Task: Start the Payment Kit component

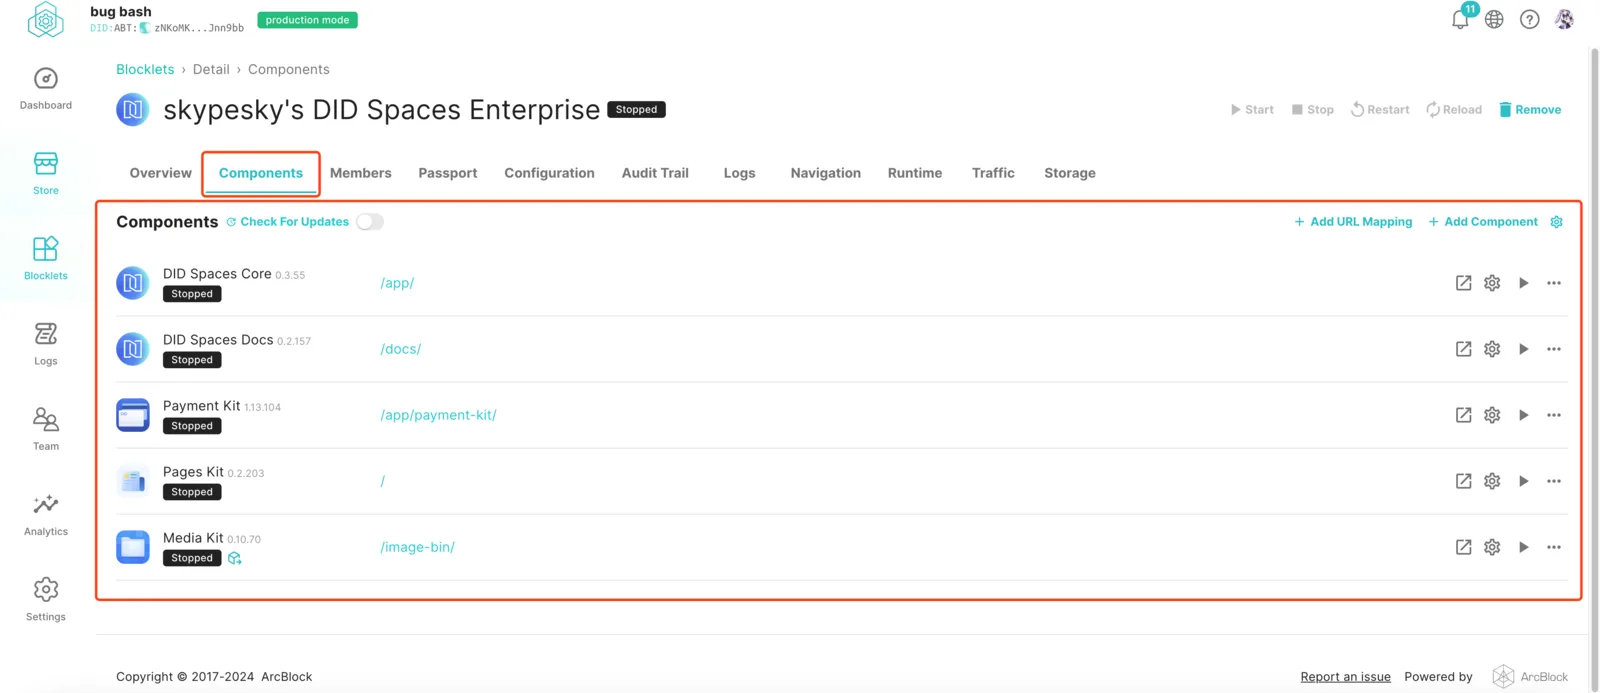Action: [1523, 415]
